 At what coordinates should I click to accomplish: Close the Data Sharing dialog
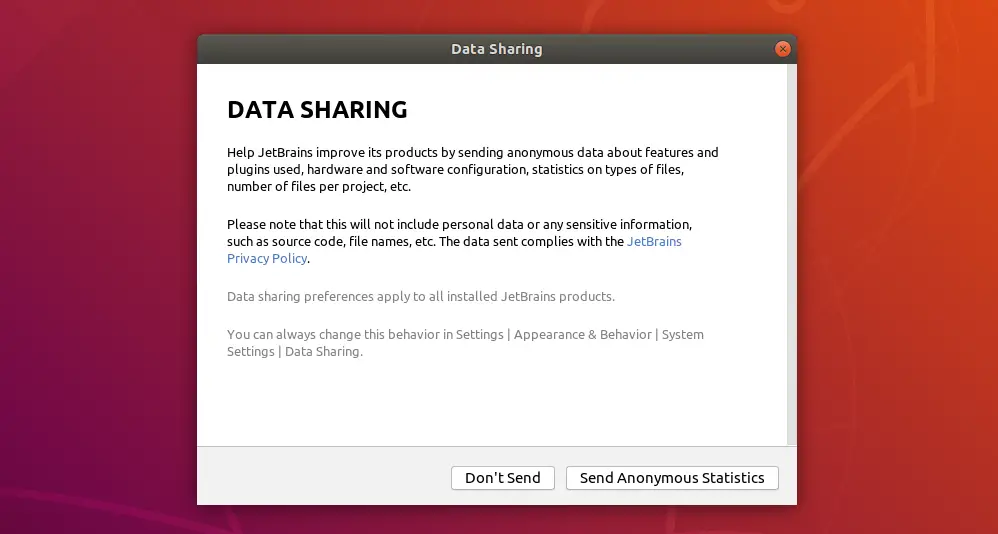[783, 49]
